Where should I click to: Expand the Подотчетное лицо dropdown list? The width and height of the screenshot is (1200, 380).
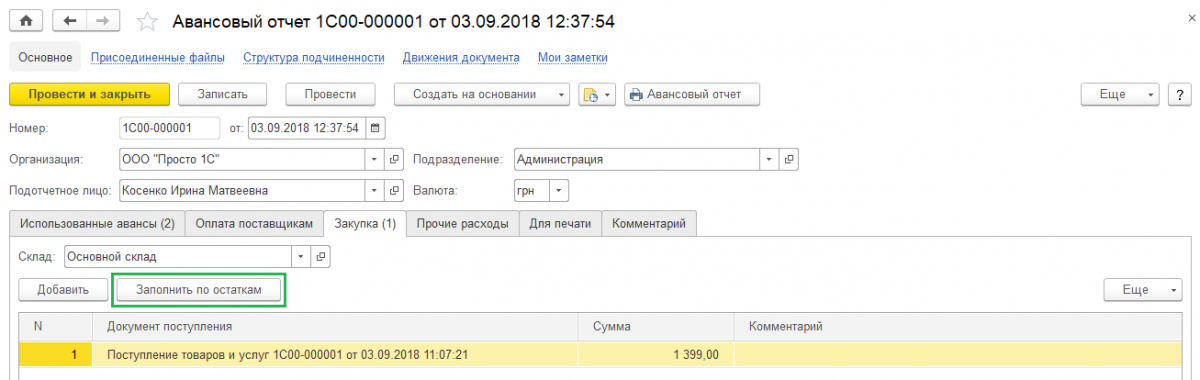375,190
